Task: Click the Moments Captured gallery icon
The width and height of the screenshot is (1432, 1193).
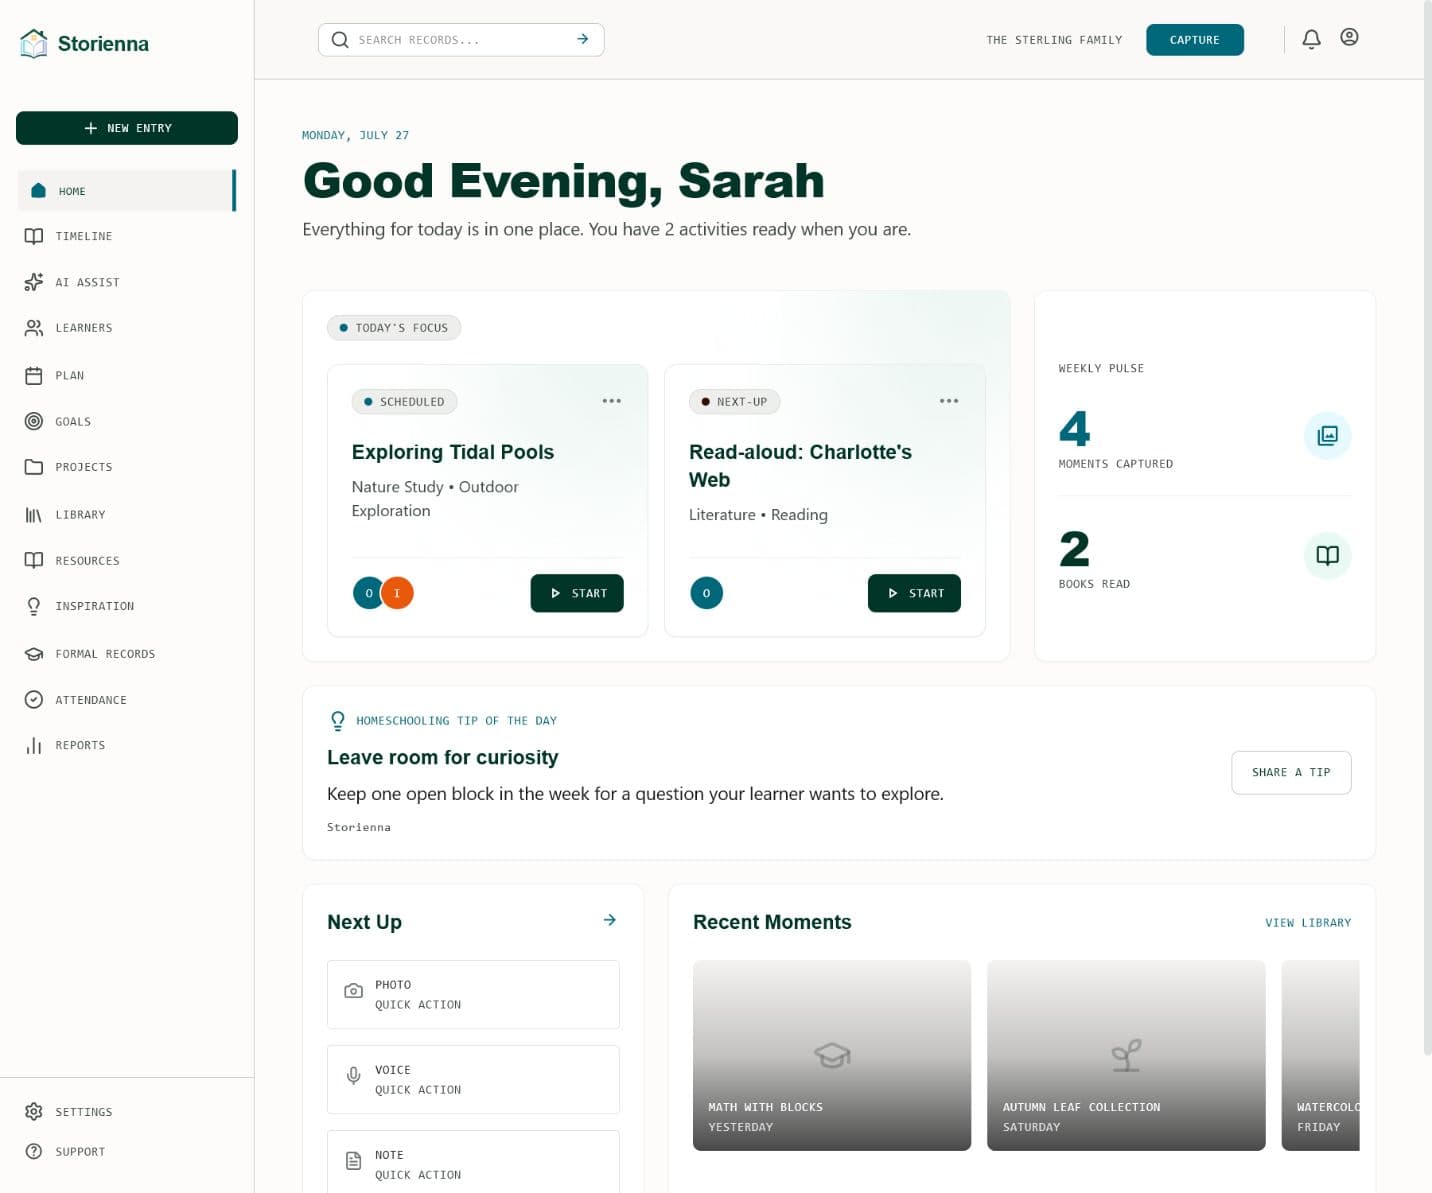Action: [x=1327, y=436]
